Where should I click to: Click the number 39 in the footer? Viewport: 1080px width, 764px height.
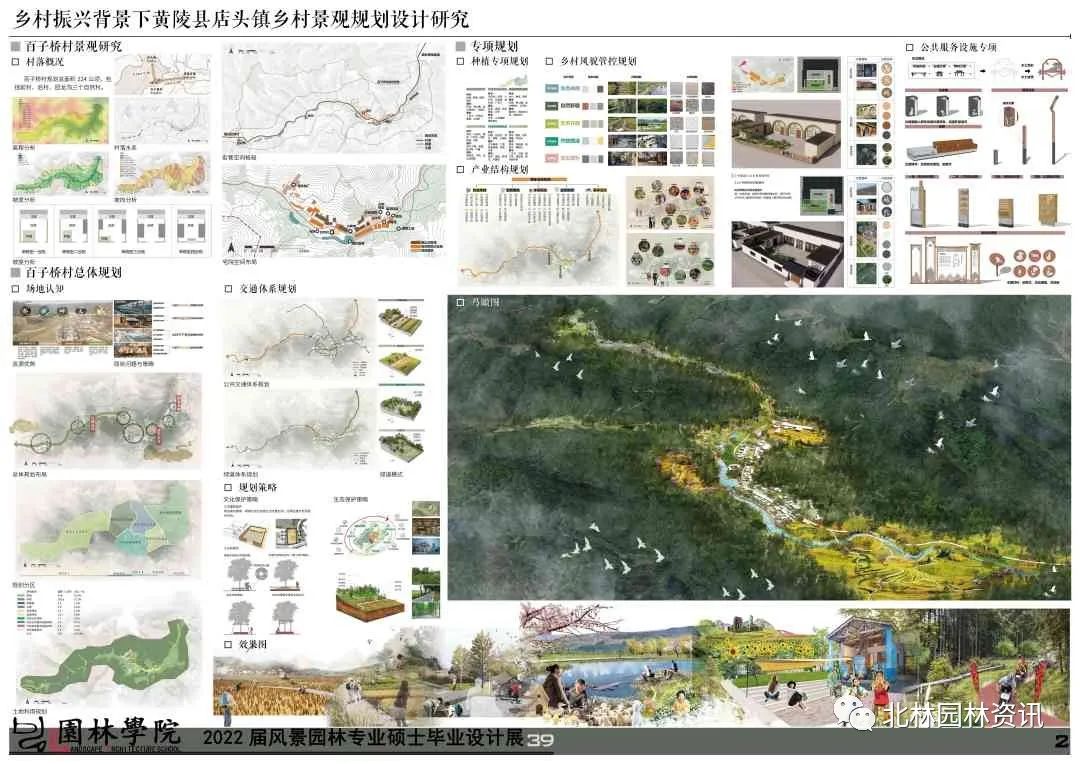click(x=541, y=741)
